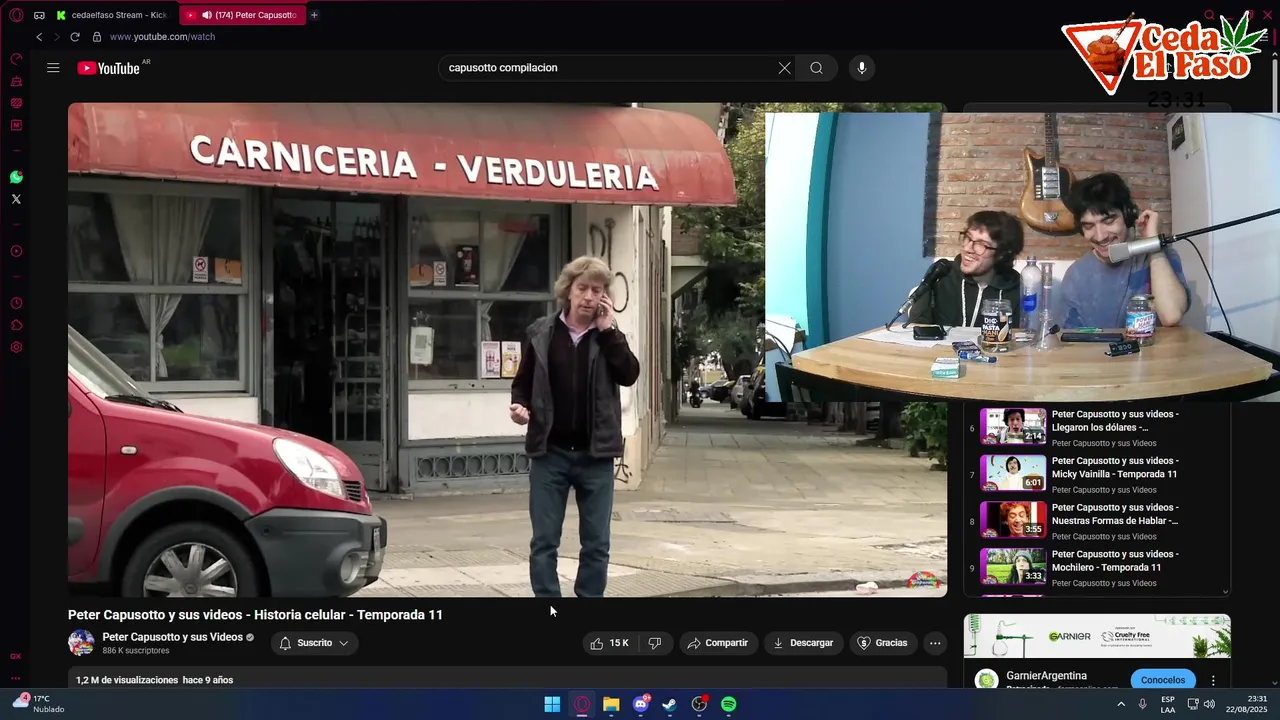Viewport: 1280px width, 720px height.
Task: Dislike the video with thumbs down
Action: 655,643
